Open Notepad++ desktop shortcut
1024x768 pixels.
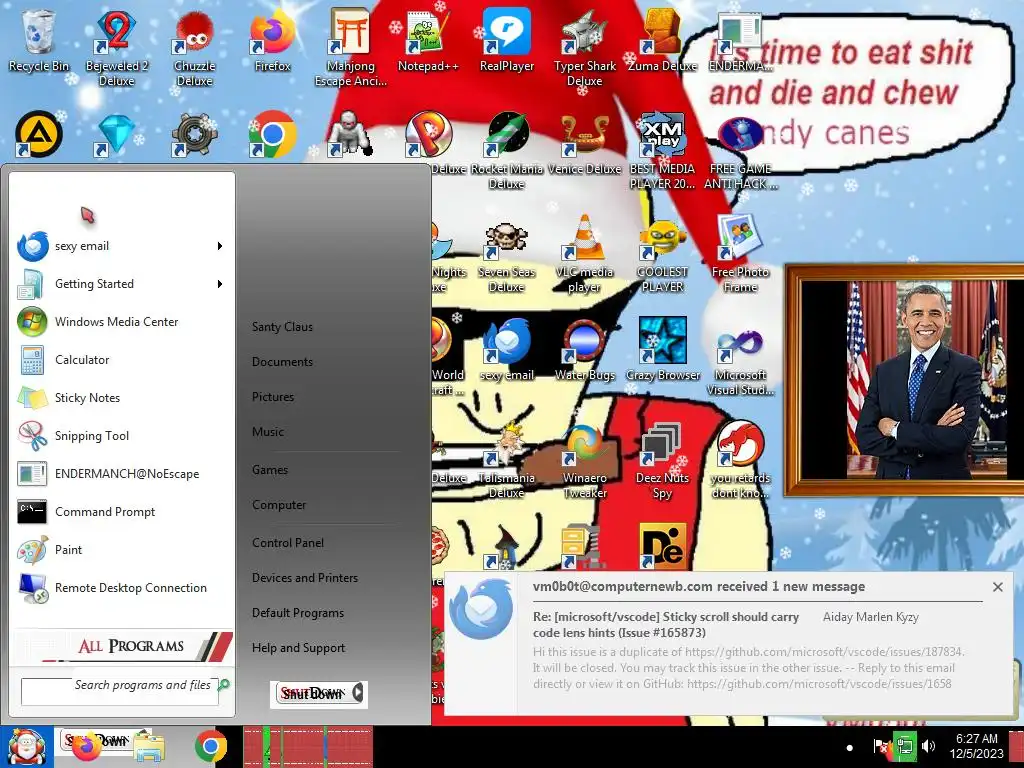pos(428,40)
